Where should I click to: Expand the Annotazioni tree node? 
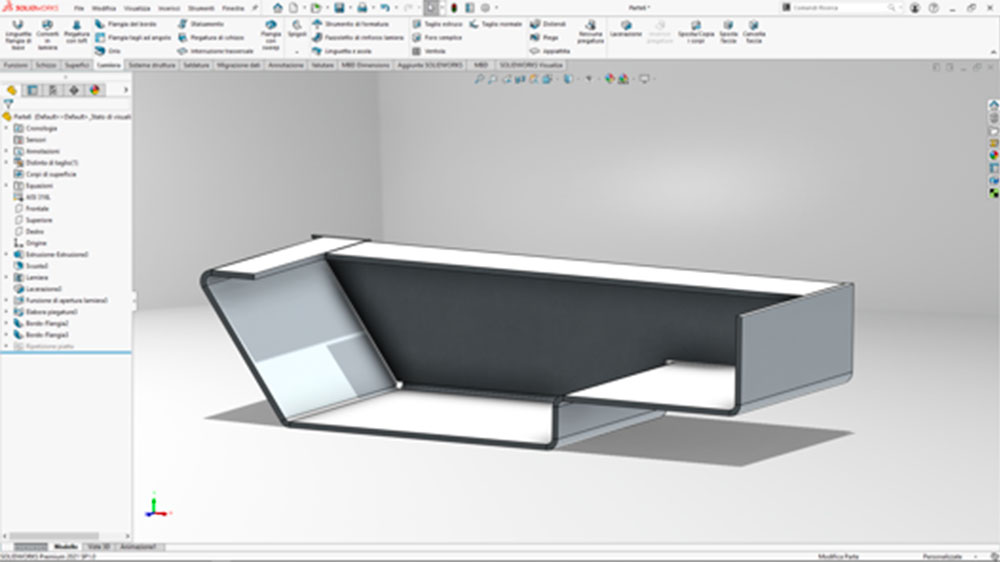coord(6,151)
